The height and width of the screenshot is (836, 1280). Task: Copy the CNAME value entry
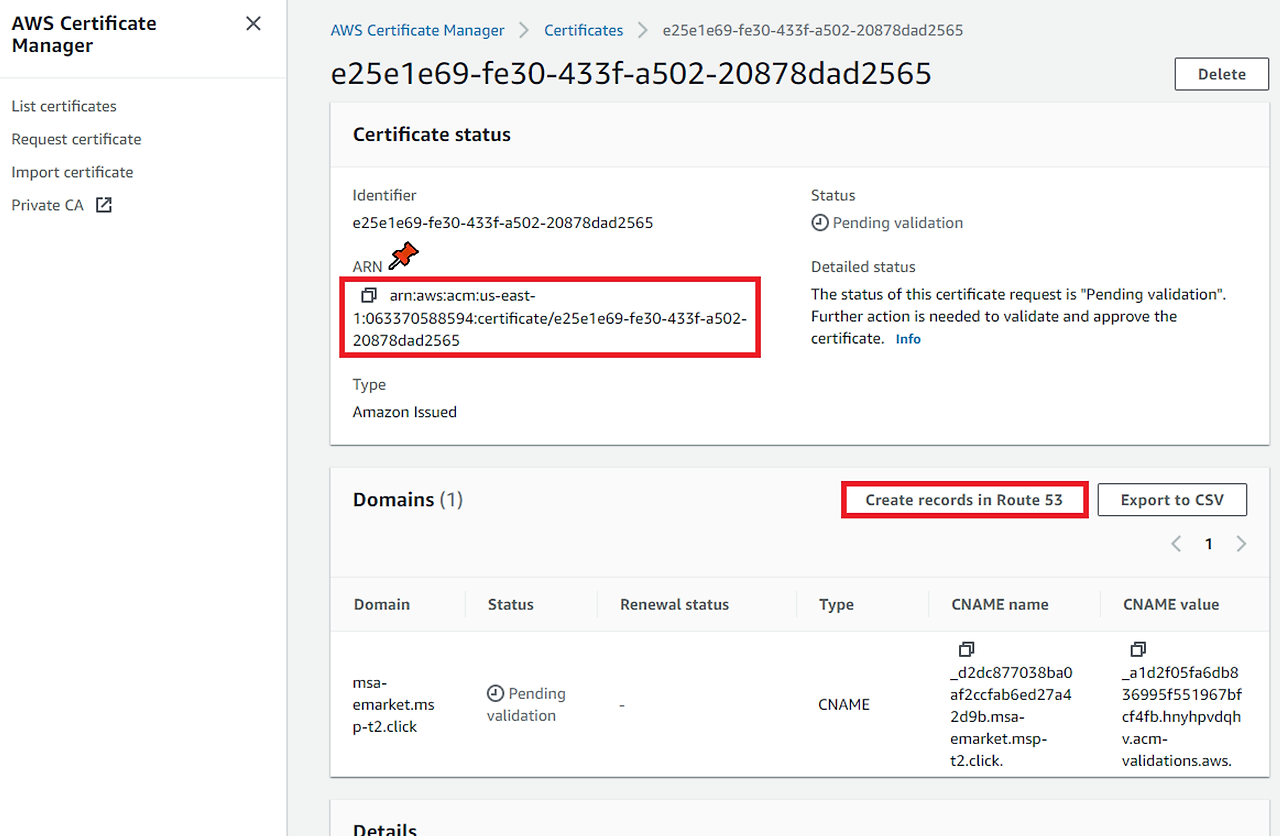pos(1138,649)
